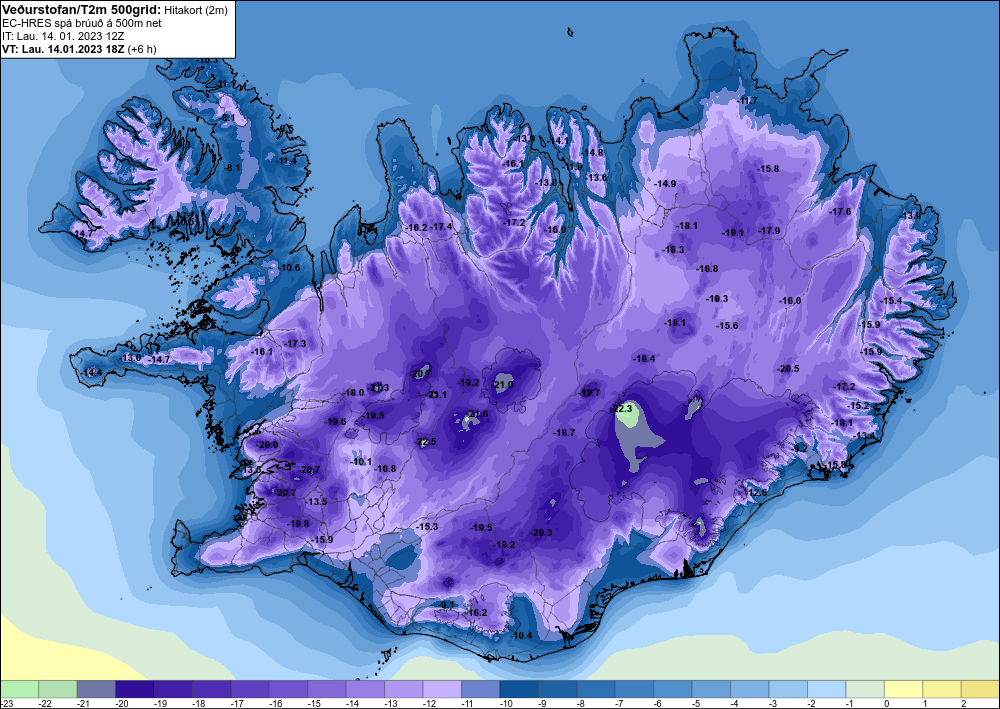Pick the grey-blue legend swatch above -21
The image size is (1000, 709).
(96, 689)
